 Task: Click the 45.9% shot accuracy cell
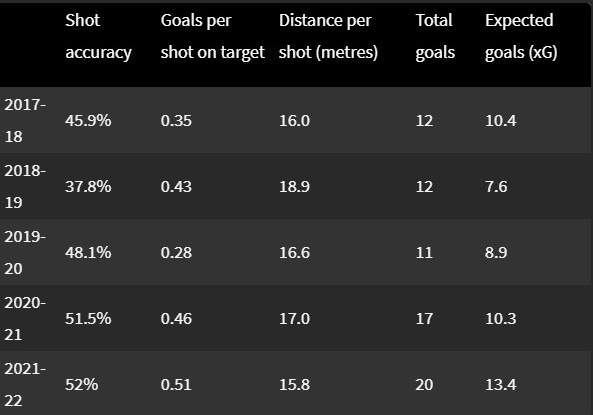click(x=88, y=121)
